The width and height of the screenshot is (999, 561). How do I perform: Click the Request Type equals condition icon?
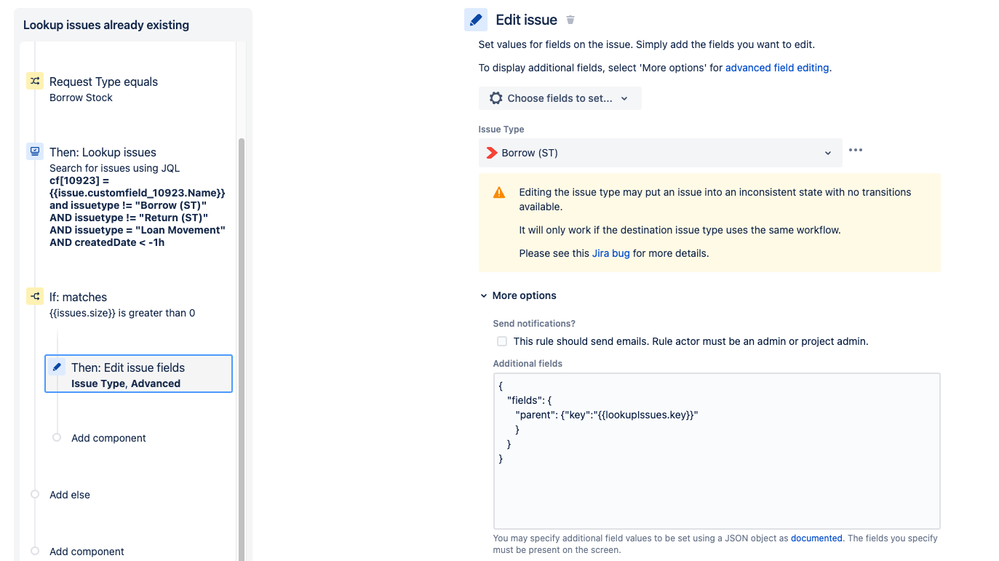click(x=35, y=81)
